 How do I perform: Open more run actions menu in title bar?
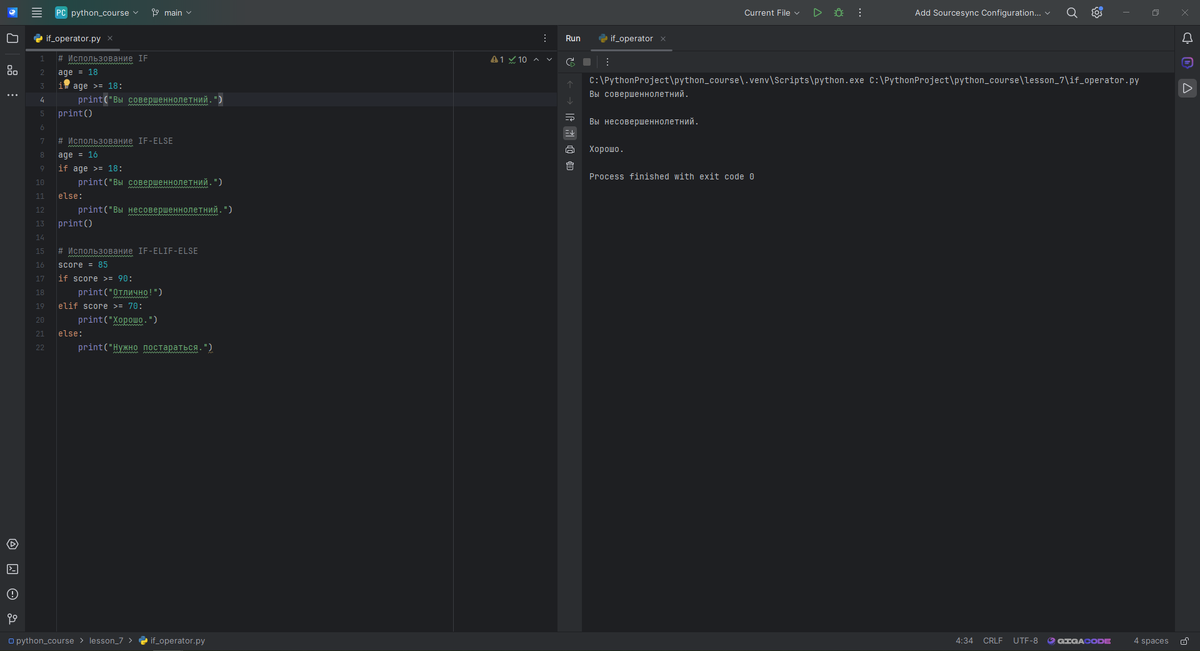[860, 13]
